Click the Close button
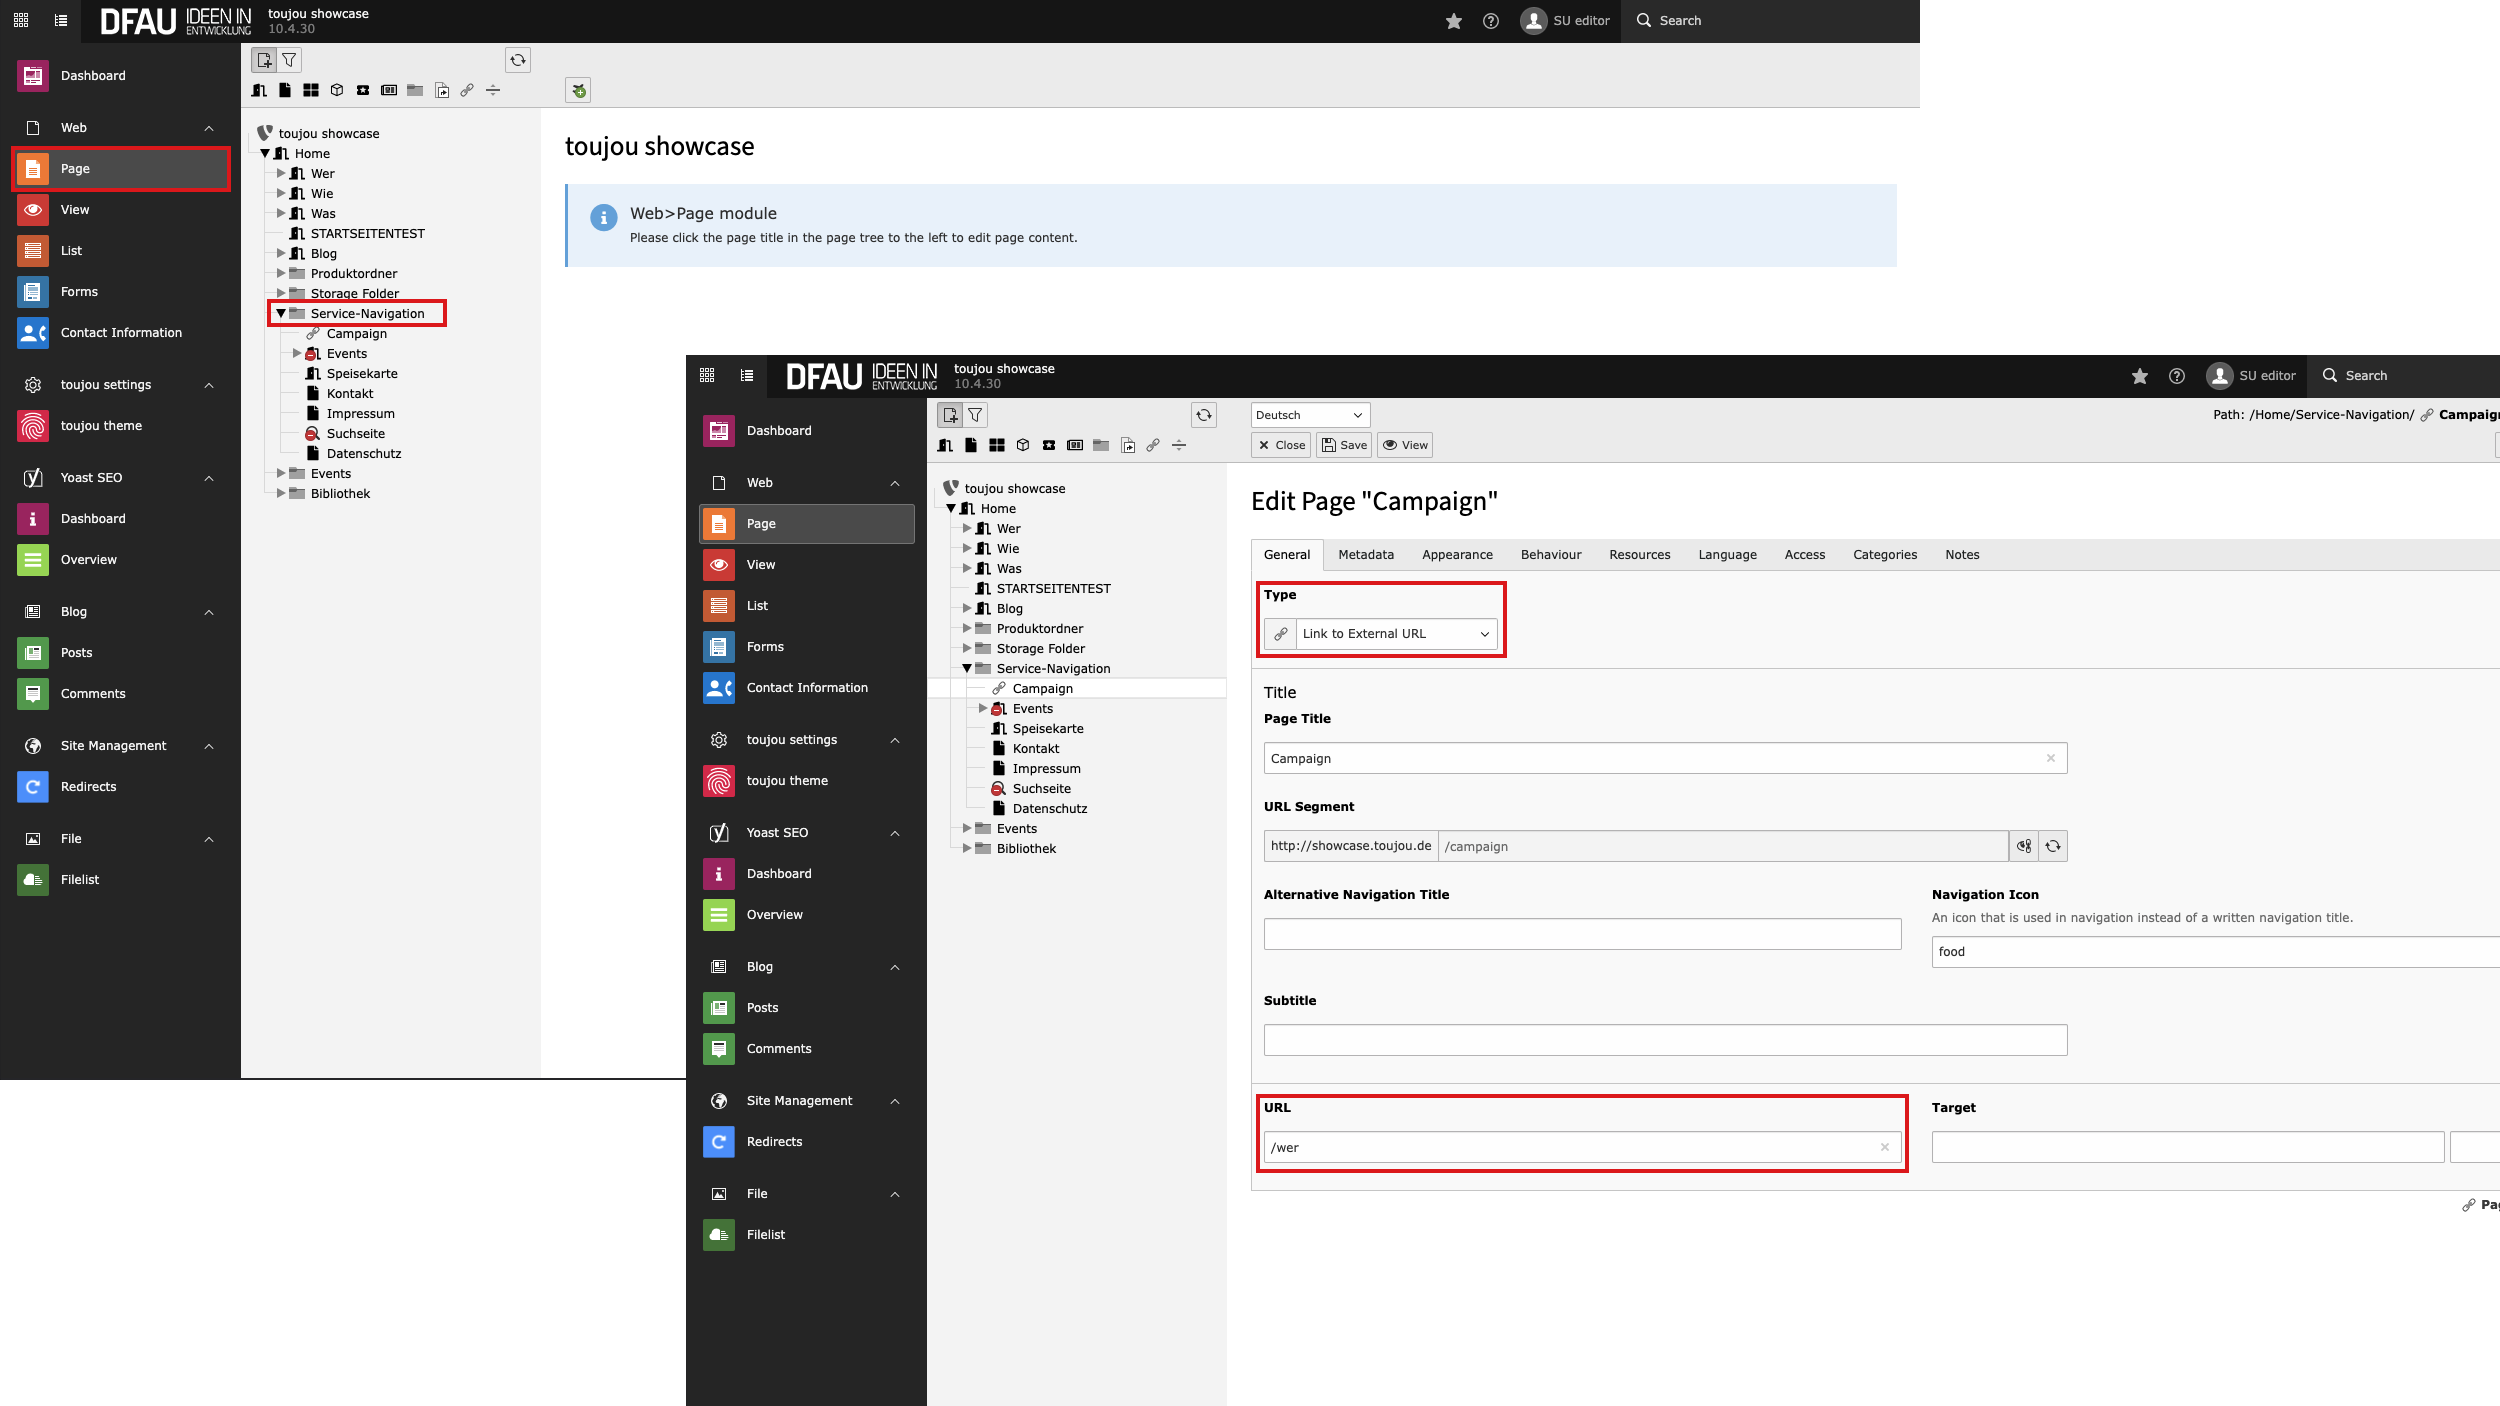Viewport: 2500px width, 1406px height. [1281, 445]
